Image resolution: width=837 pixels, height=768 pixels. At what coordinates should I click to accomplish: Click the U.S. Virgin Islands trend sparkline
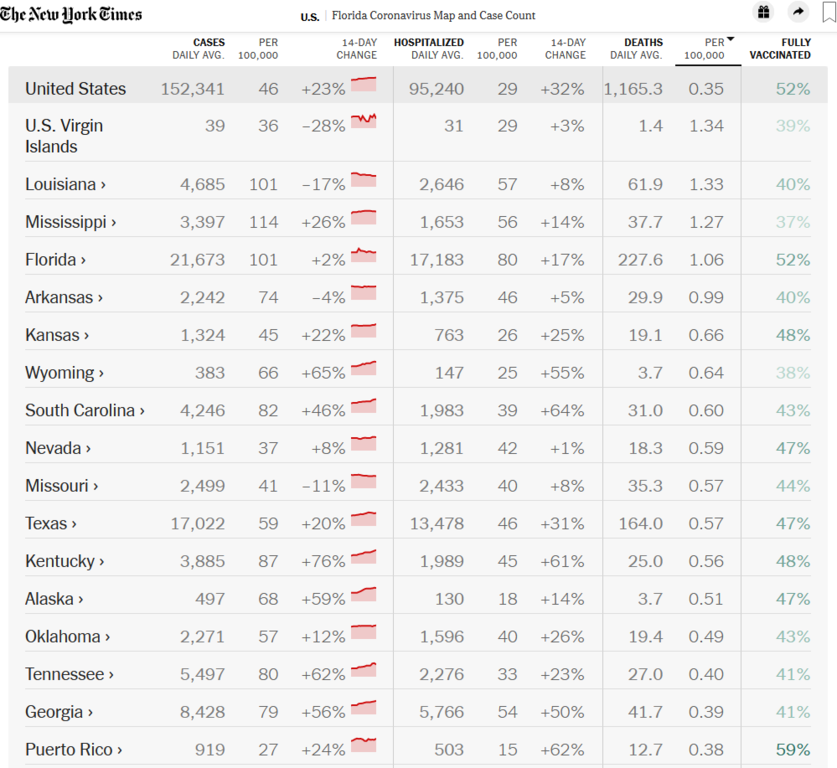coord(364,122)
